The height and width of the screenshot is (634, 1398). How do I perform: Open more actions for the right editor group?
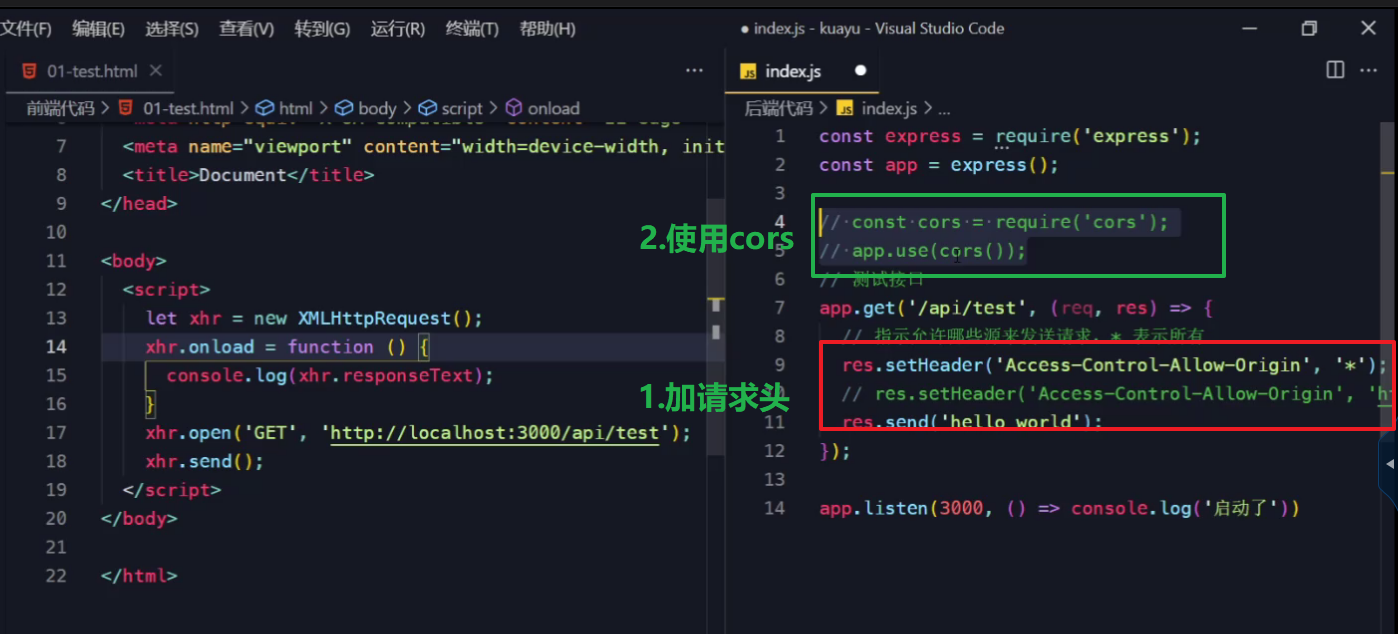tap(1367, 70)
